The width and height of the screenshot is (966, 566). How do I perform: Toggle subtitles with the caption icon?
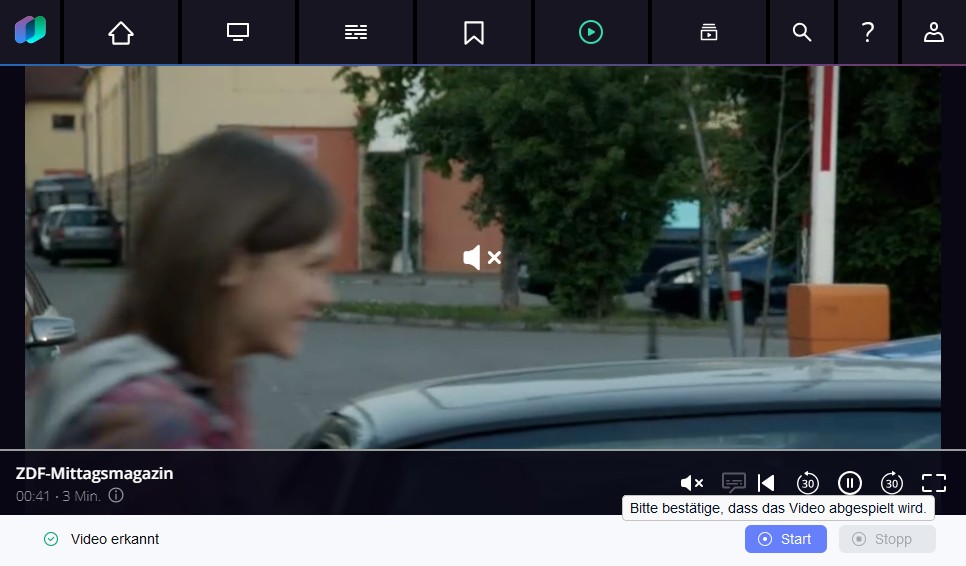[x=733, y=482]
